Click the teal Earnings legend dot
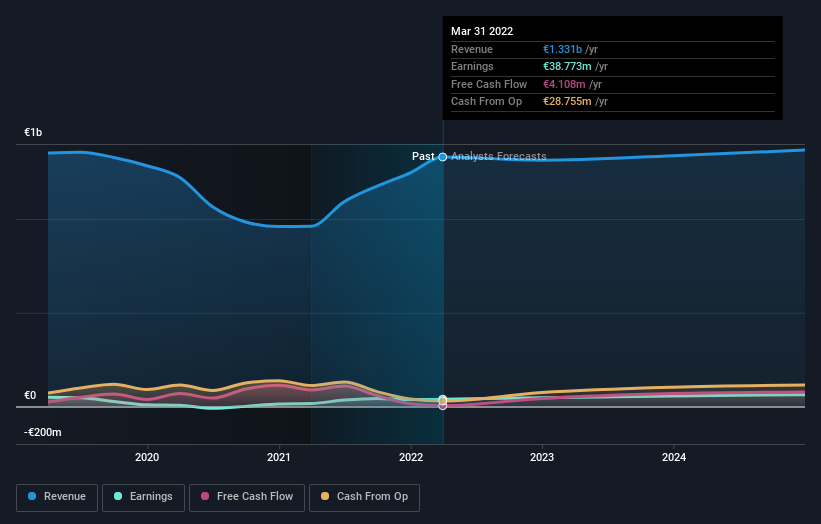The height and width of the screenshot is (524, 821). pos(118,496)
